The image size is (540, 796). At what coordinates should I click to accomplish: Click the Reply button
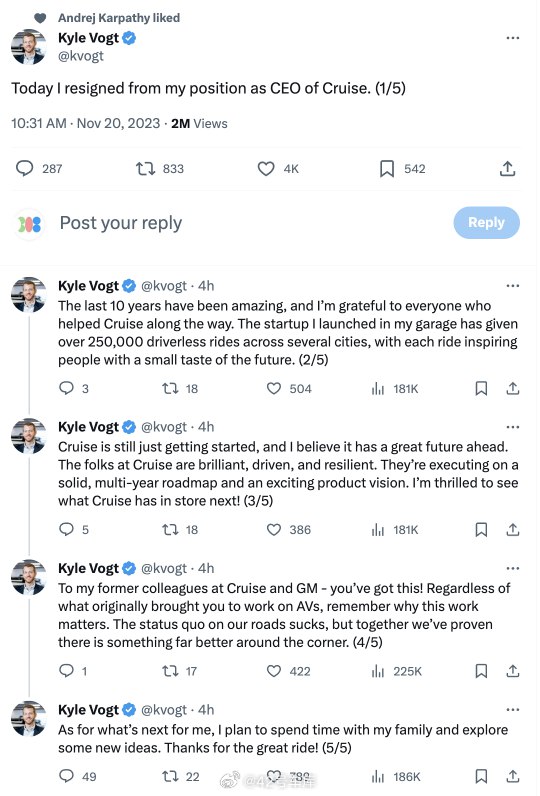click(486, 222)
